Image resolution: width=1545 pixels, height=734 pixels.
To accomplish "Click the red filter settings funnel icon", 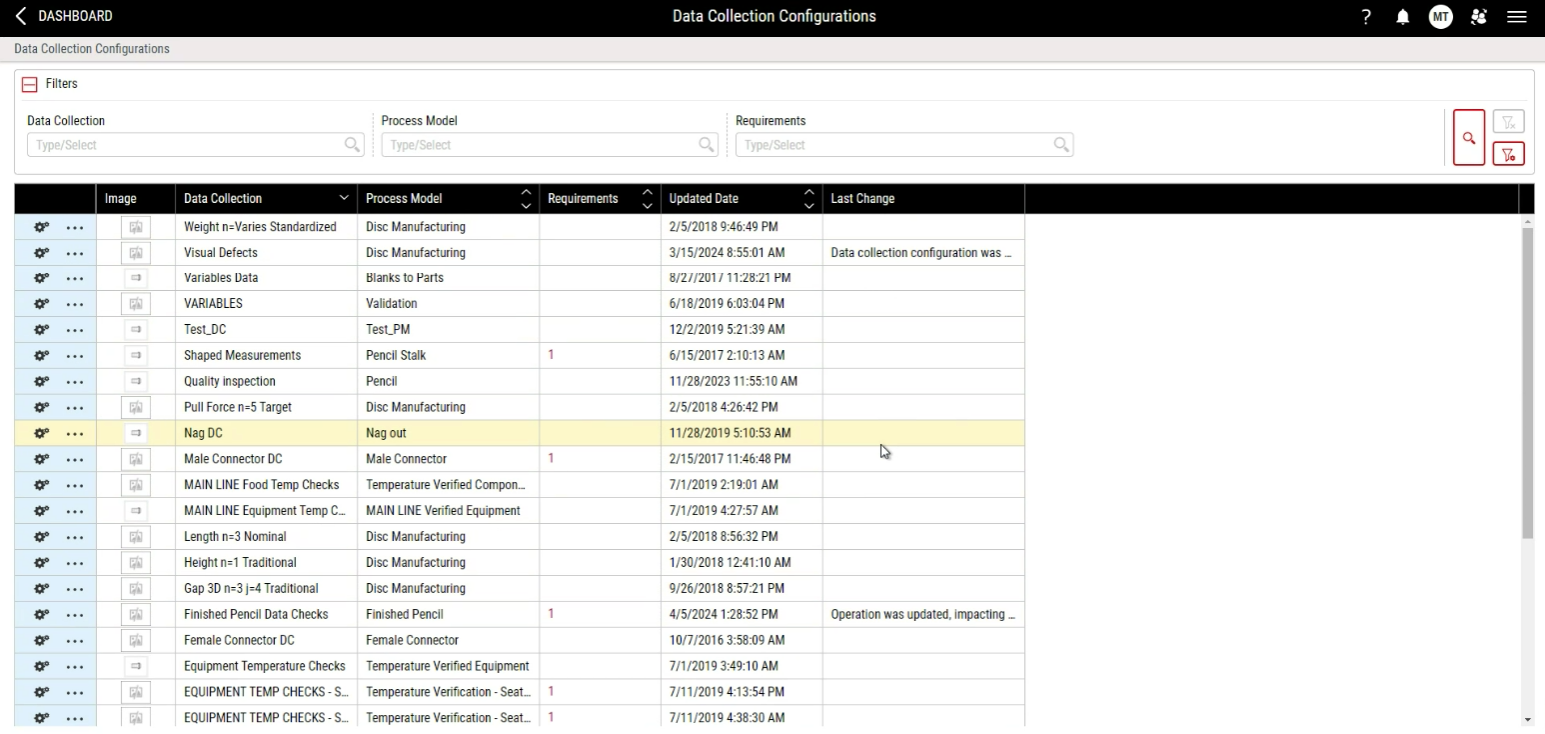I will tap(1508, 154).
